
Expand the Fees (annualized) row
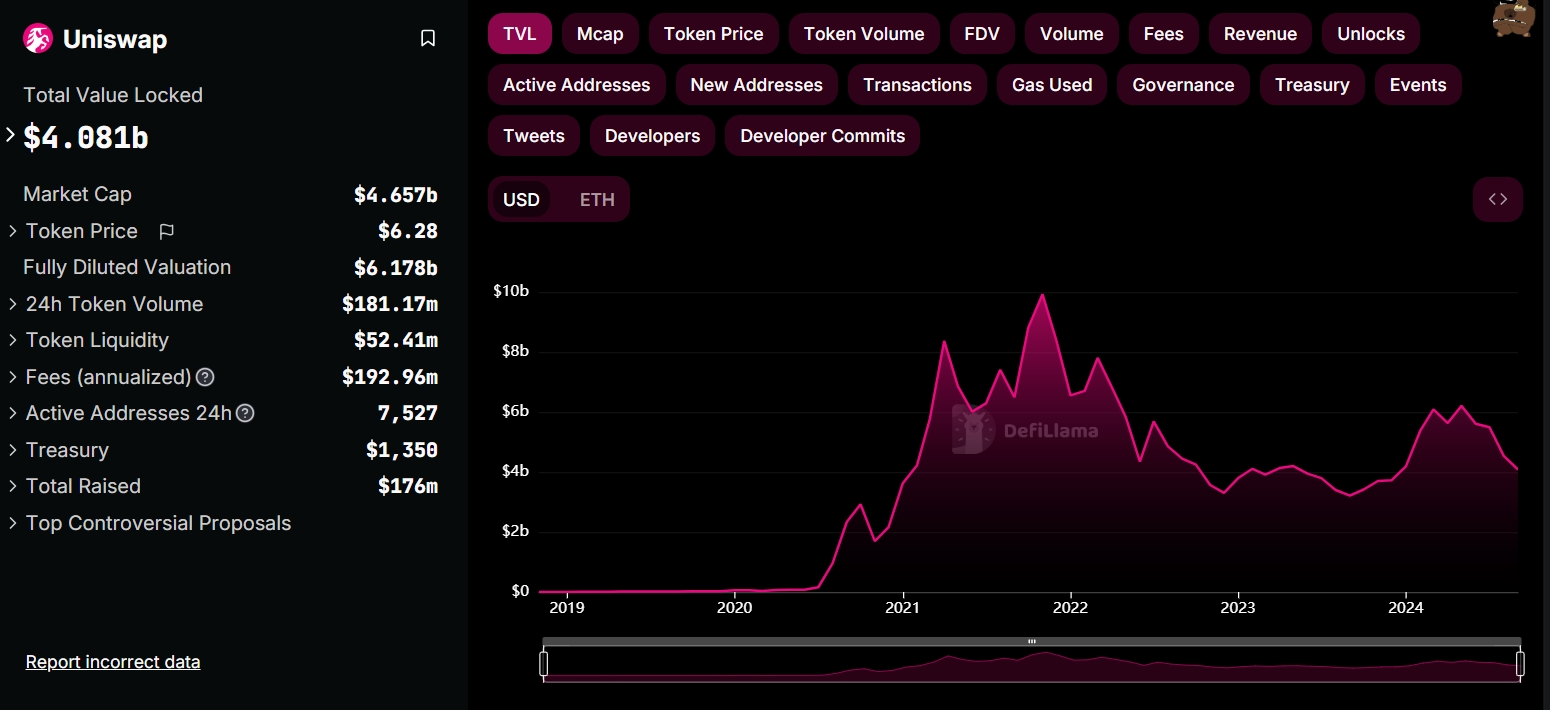coord(13,377)
